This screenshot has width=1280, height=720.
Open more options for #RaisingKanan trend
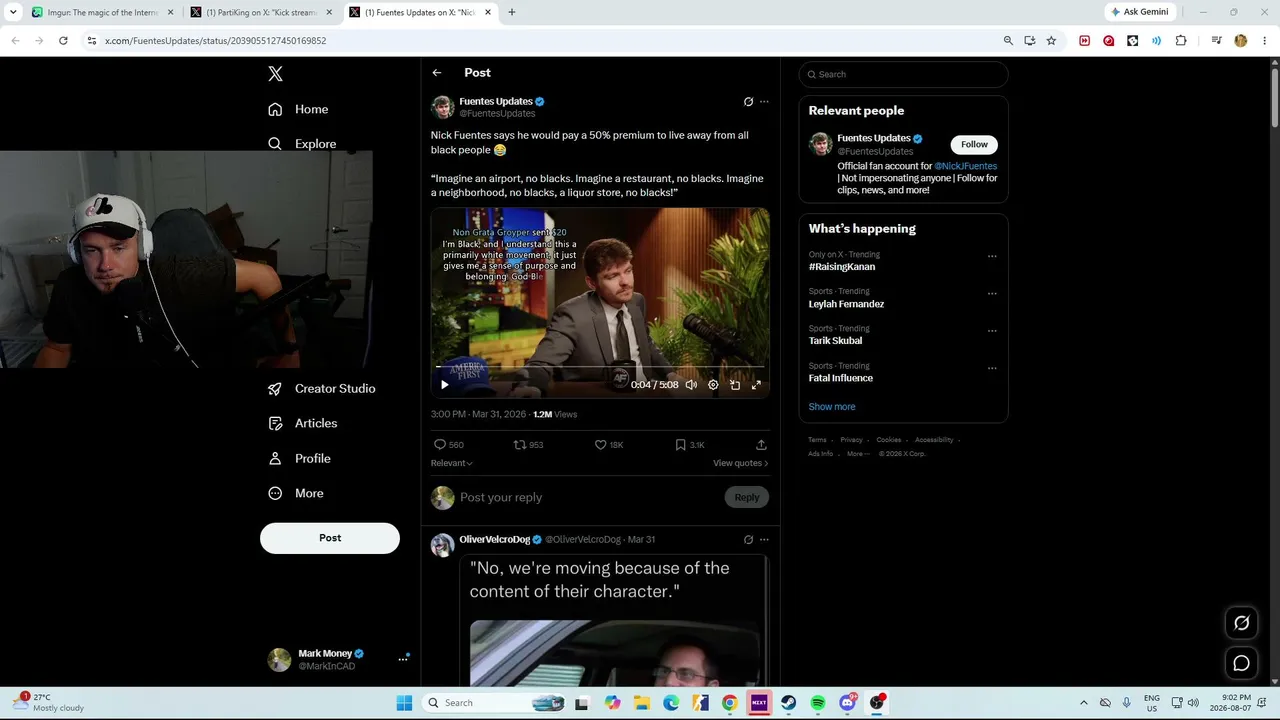[x=992, y=256]
